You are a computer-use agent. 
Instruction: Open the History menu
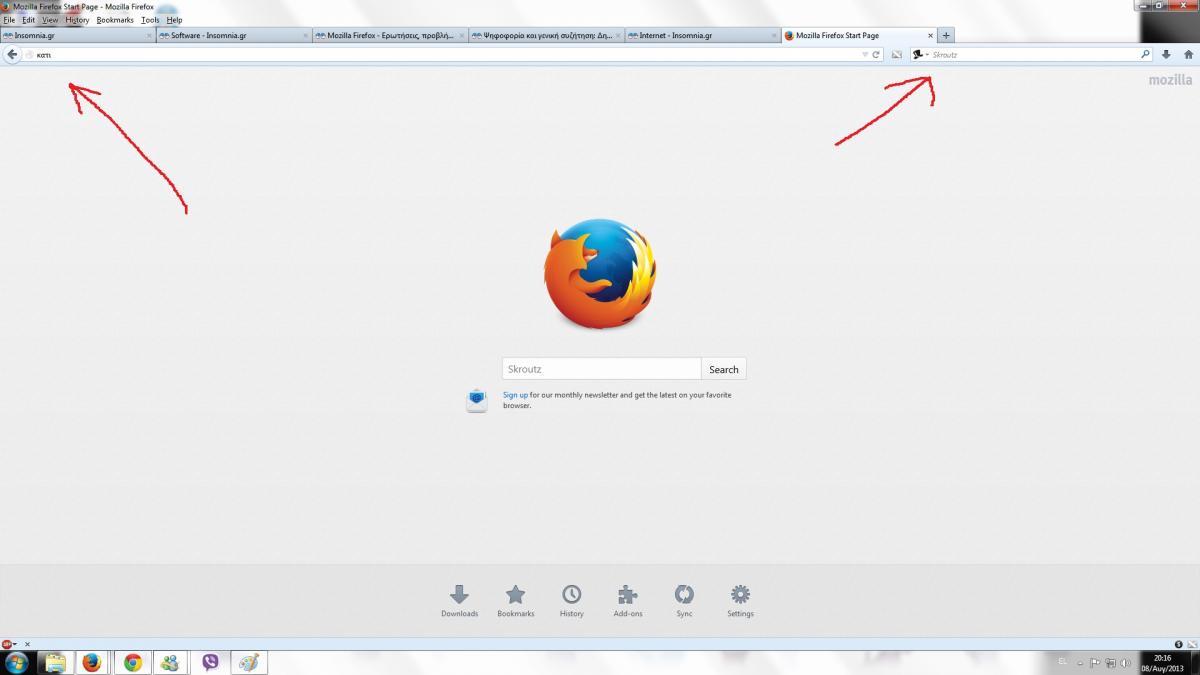point(77,20)
